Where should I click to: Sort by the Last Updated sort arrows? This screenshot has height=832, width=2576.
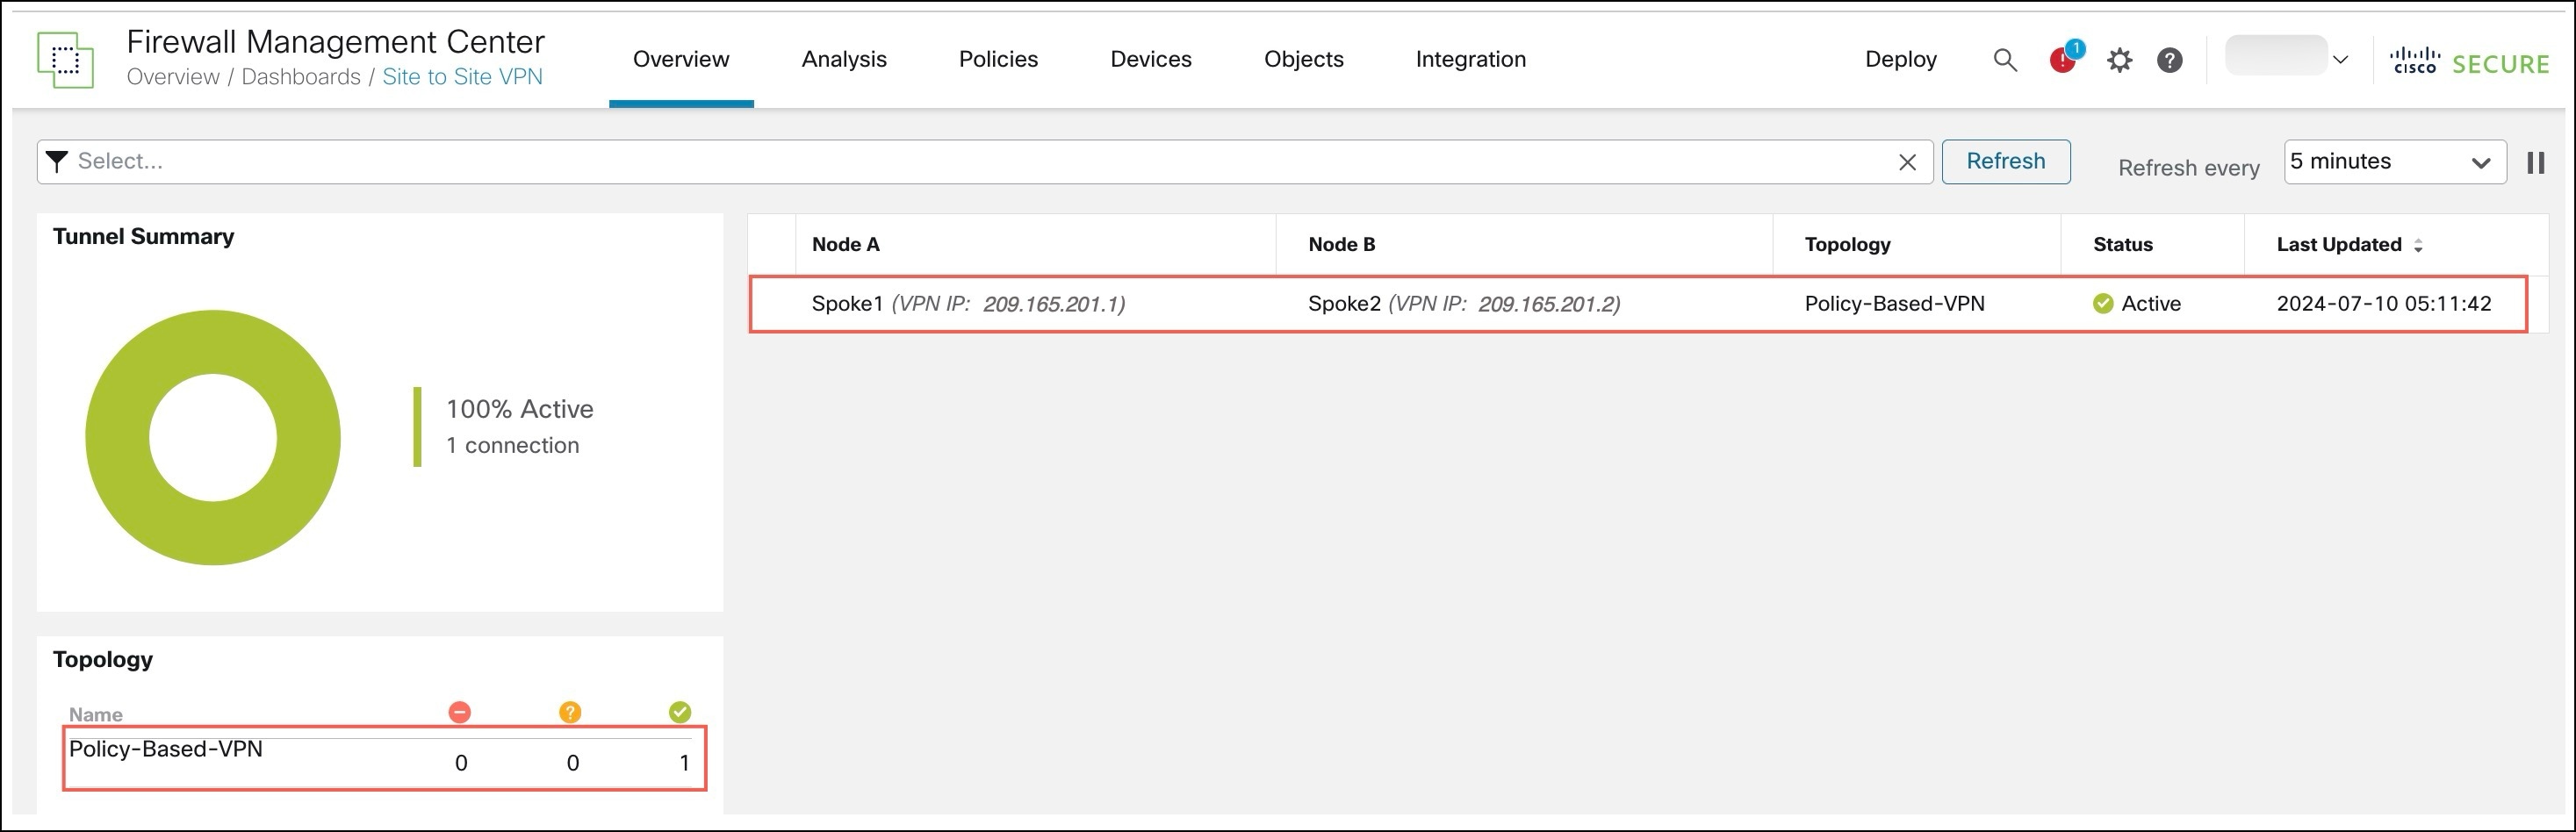2418,245
